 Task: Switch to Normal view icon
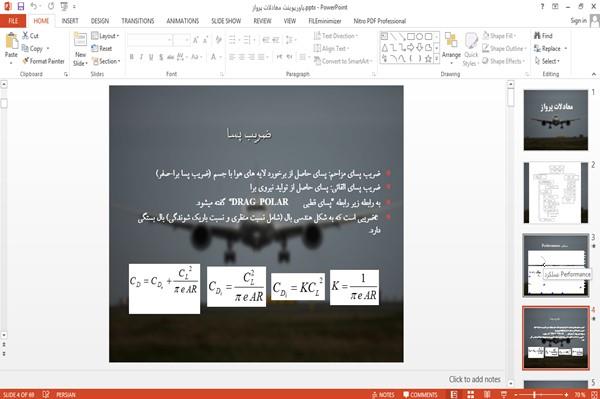[454, 394]
